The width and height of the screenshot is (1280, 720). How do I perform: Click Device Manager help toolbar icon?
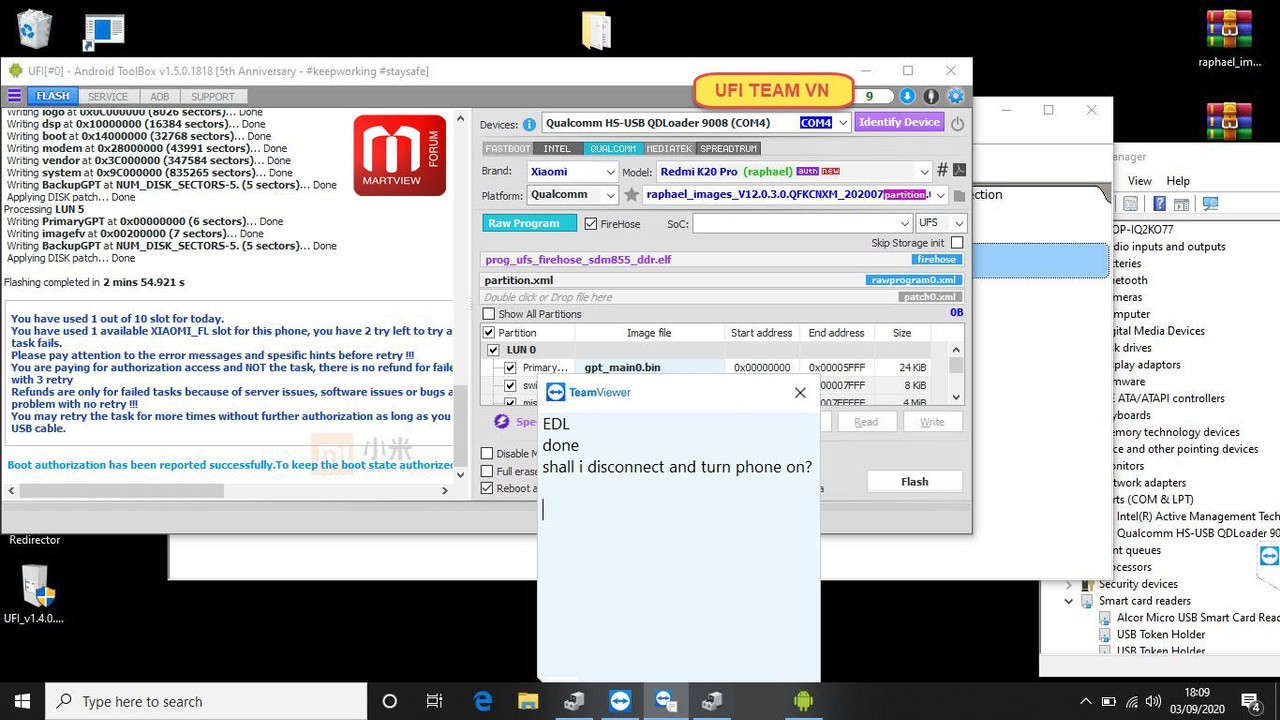click(x=1159, y=204)
